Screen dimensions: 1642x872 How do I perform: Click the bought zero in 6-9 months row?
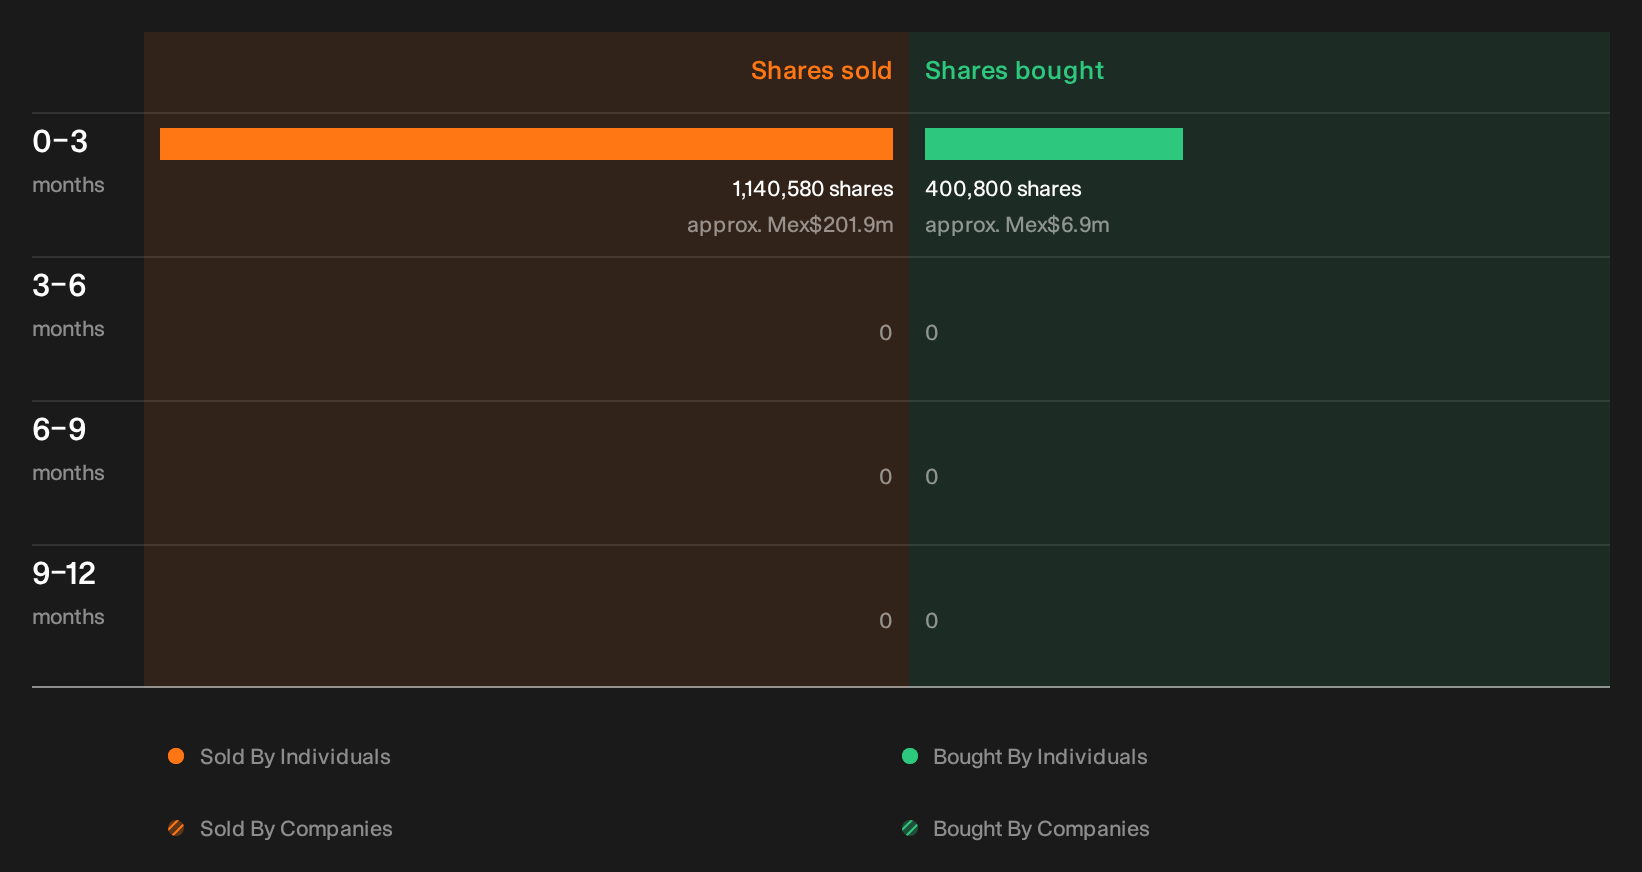(931, 477)
